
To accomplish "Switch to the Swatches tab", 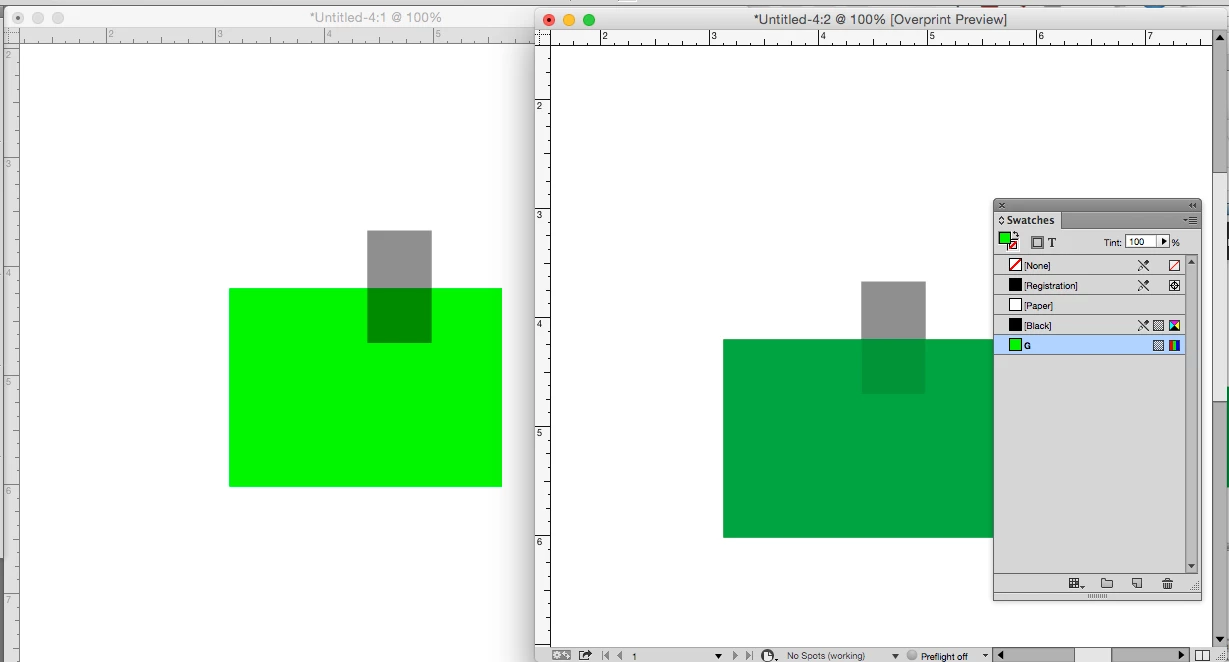I will pos(1028,220).
